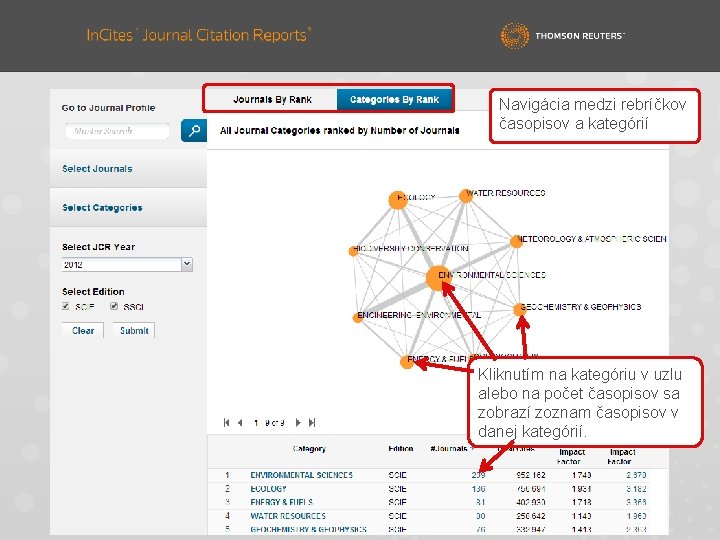Select the Ecology node in the graph
The height and width of the screenshot is (540, 720).
click(x=398, y=200)
